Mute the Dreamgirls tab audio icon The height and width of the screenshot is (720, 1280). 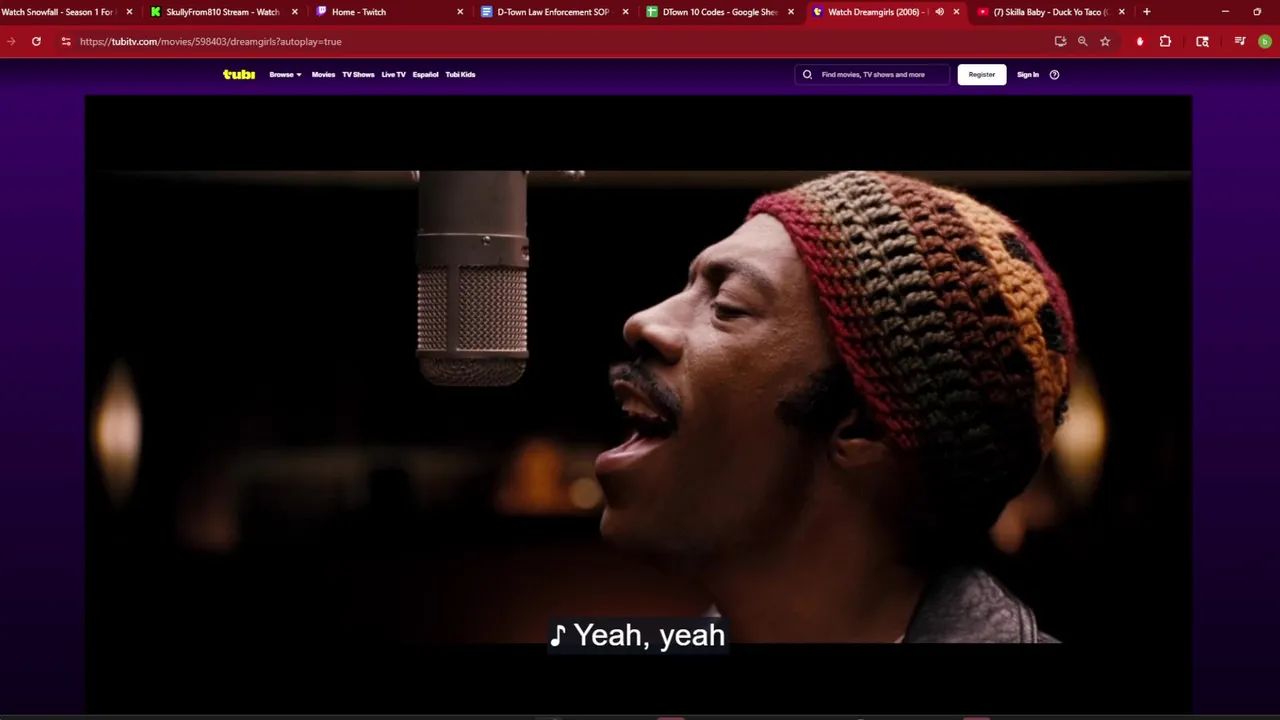pos(939,12)
